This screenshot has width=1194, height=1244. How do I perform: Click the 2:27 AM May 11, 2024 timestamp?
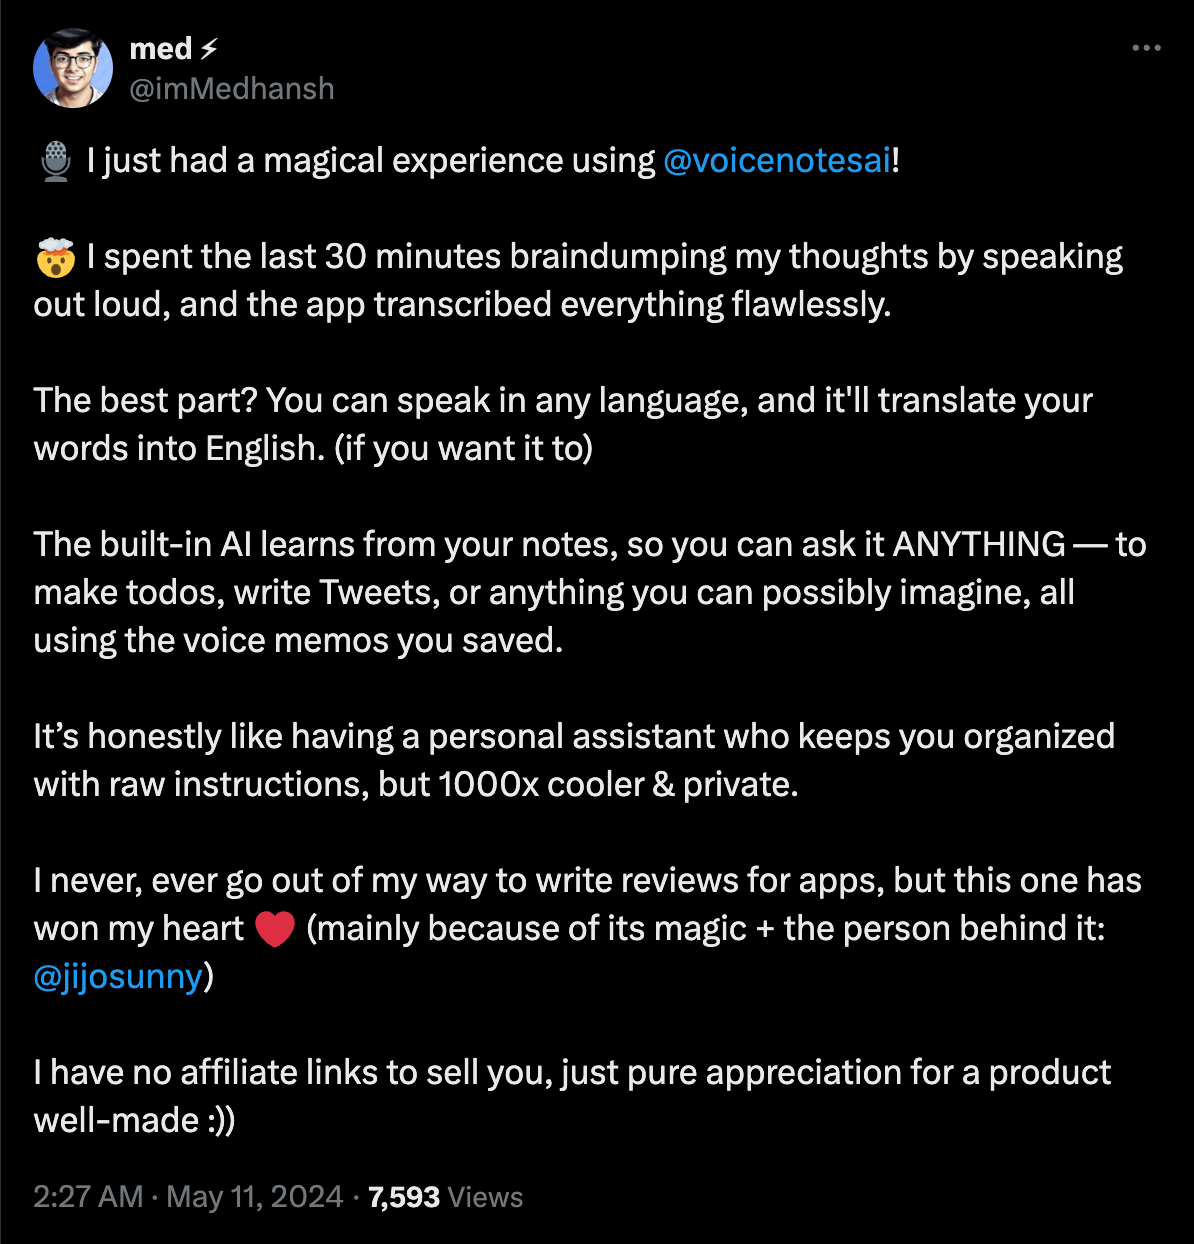click(x=188, y=1197)
